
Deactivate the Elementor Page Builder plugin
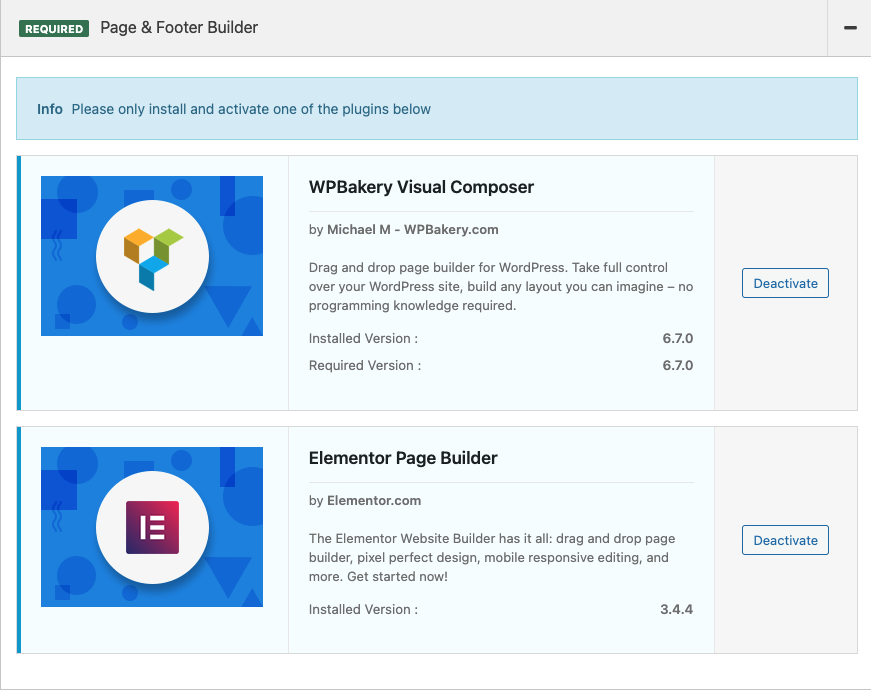pyautogui.click(x=785, y=540)
